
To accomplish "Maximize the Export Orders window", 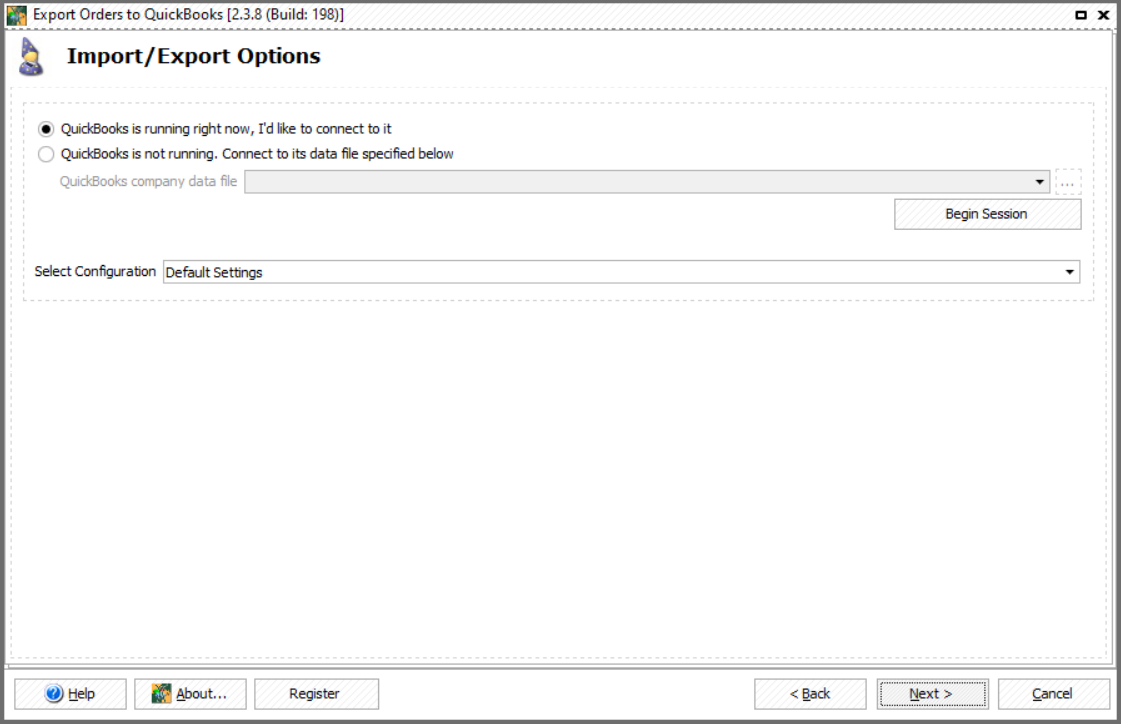I will 1081,14.
